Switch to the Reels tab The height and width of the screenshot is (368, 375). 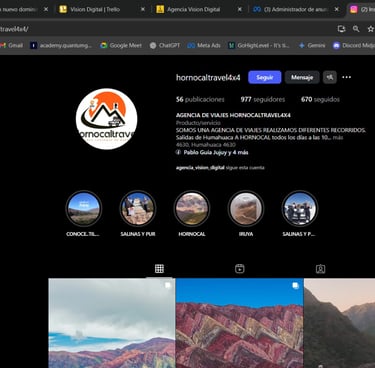pos(240,269)
